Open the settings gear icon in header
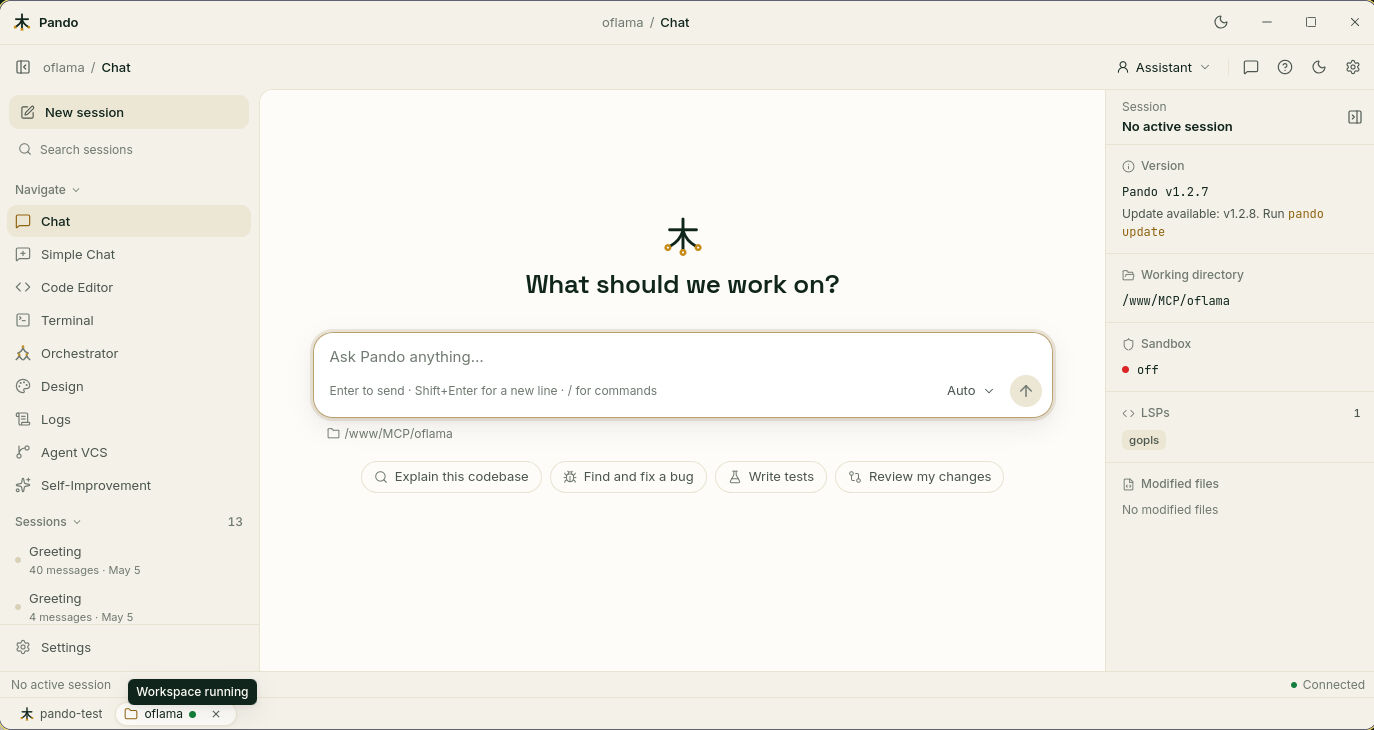Viewport: 1374px width, 730px height. pyautogui.click(x=1353, y=67)
